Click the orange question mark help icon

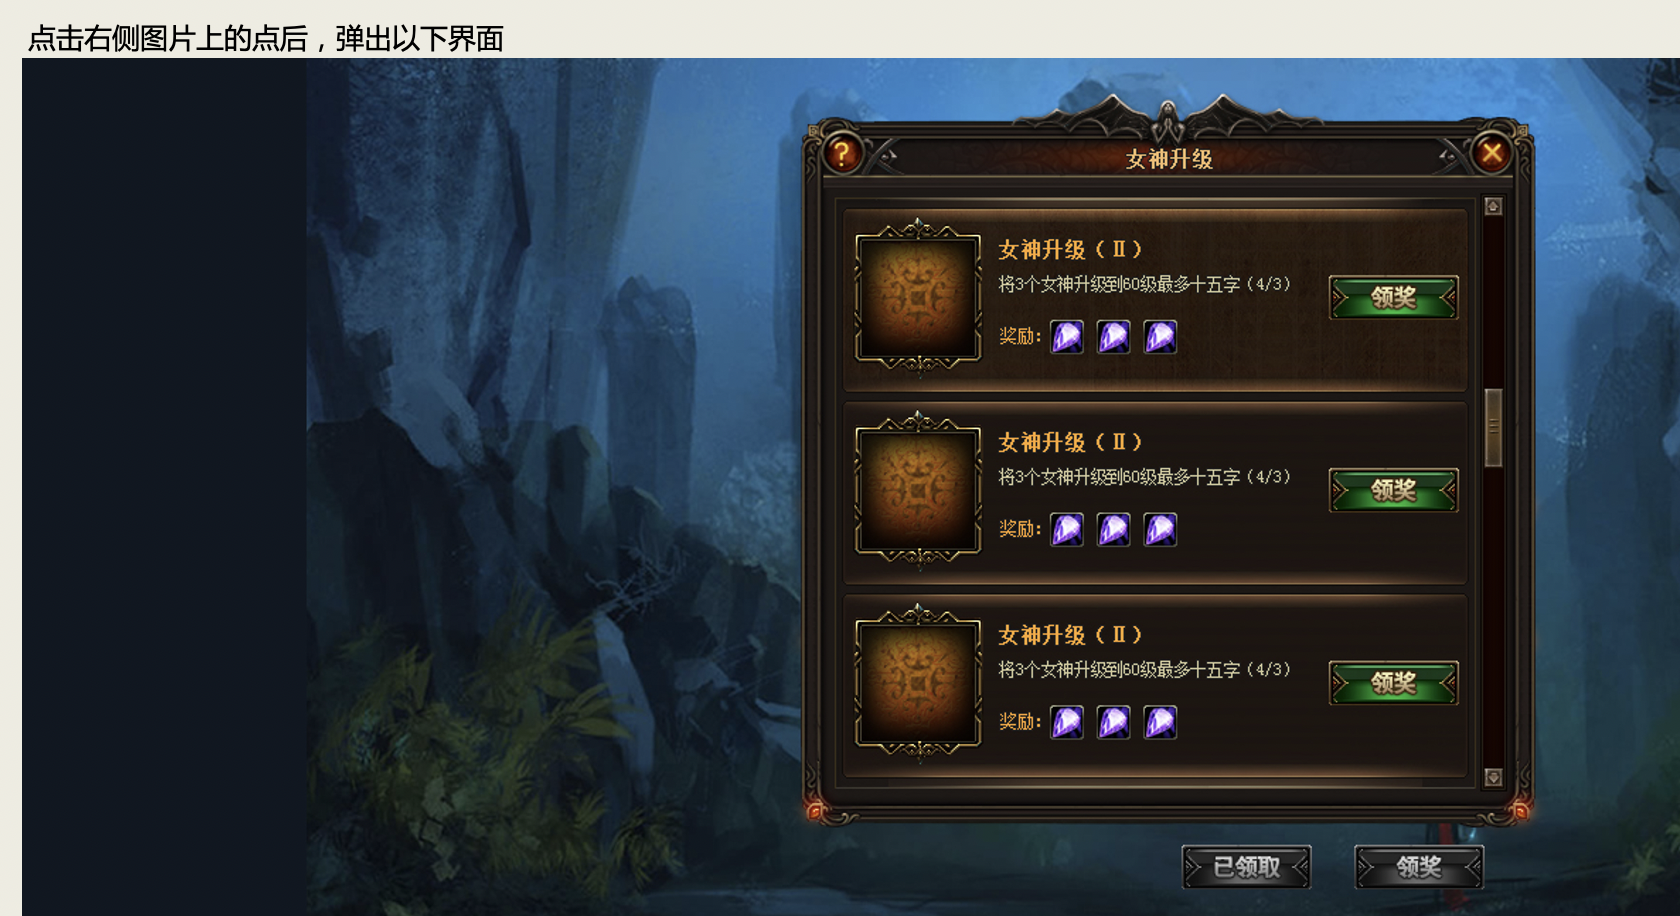pyautogui.click(x=842, y=154)
